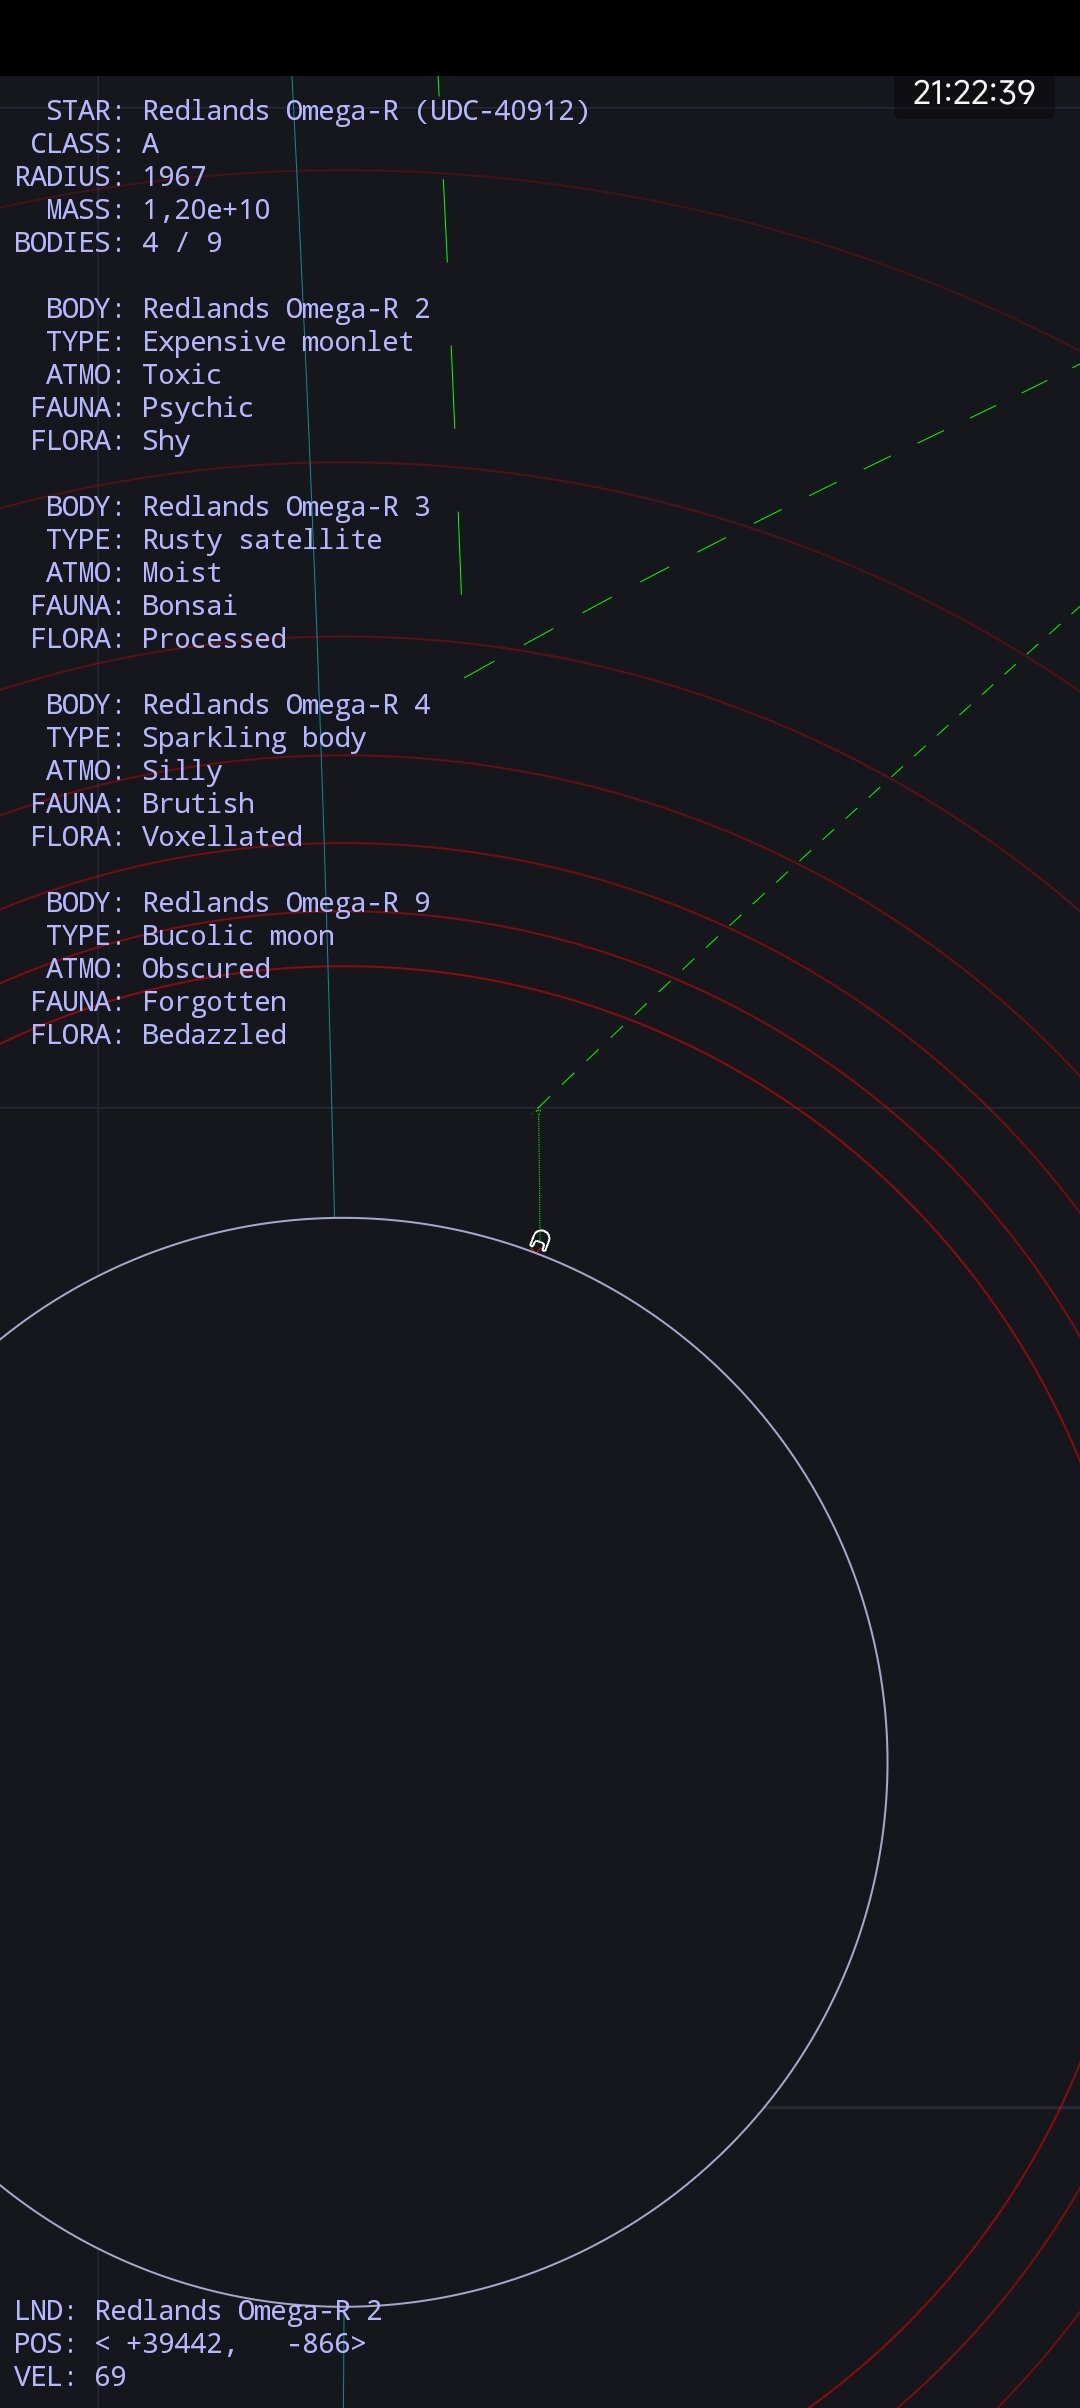Select BODY: Redlands Omega-R 2 entry
The height and width of the screenshot is (2408, 1080).
point(238,308)
